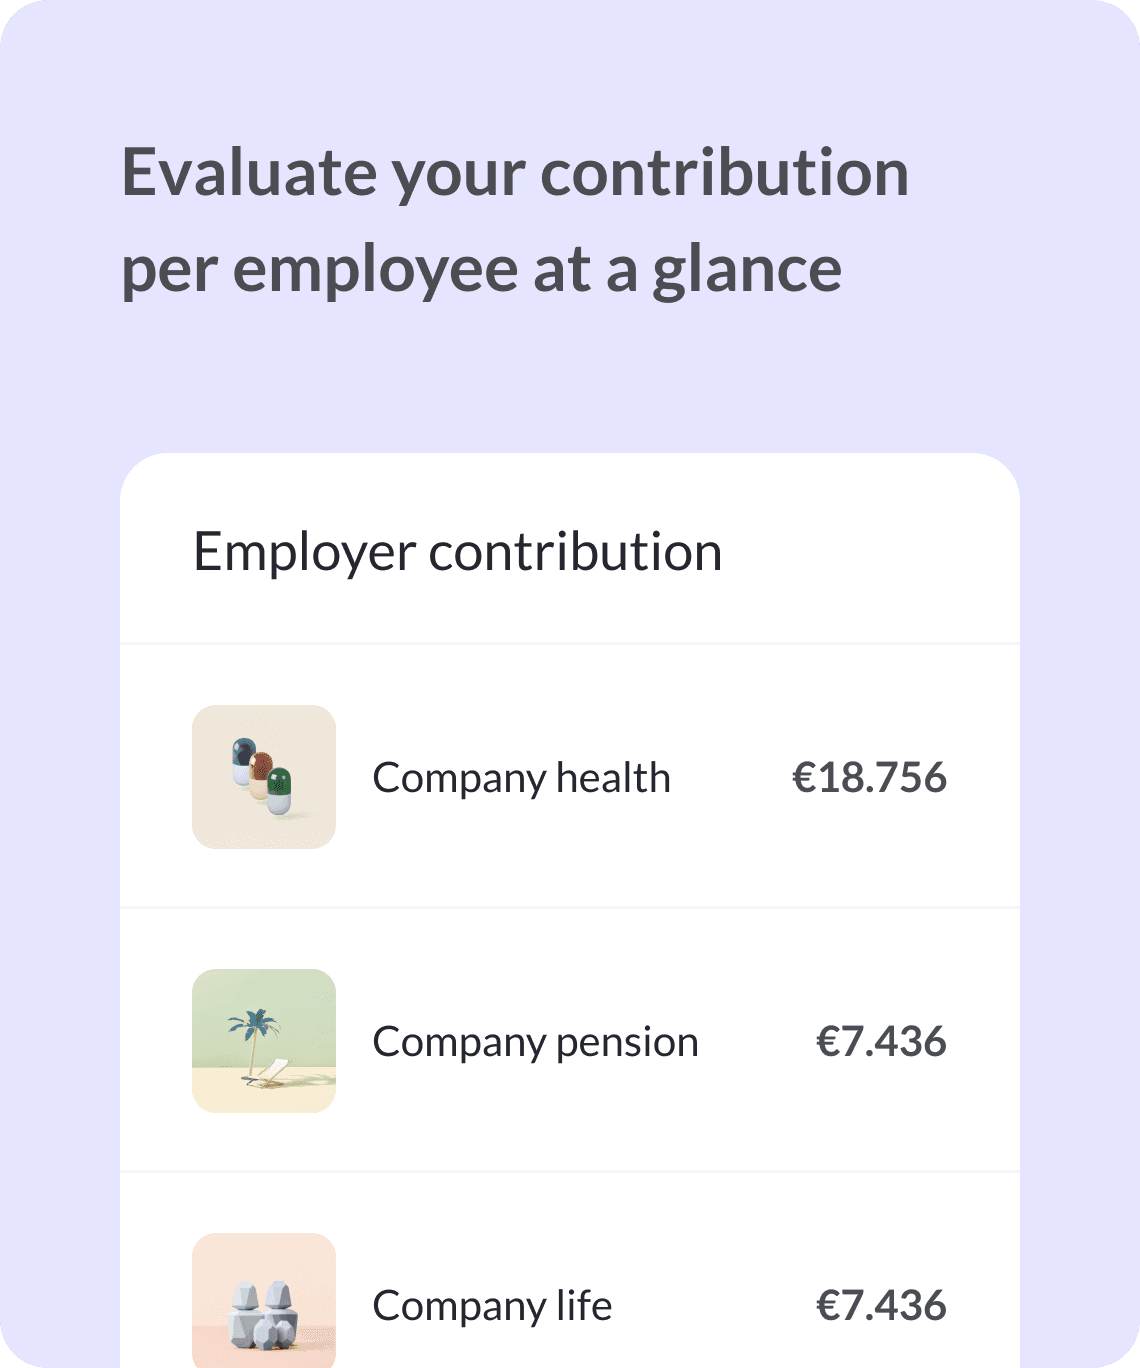Image resolution: width=1140 pixels, height=1368 pixels.
Task: Open the Company health row
Action: (x=570, y=777)
